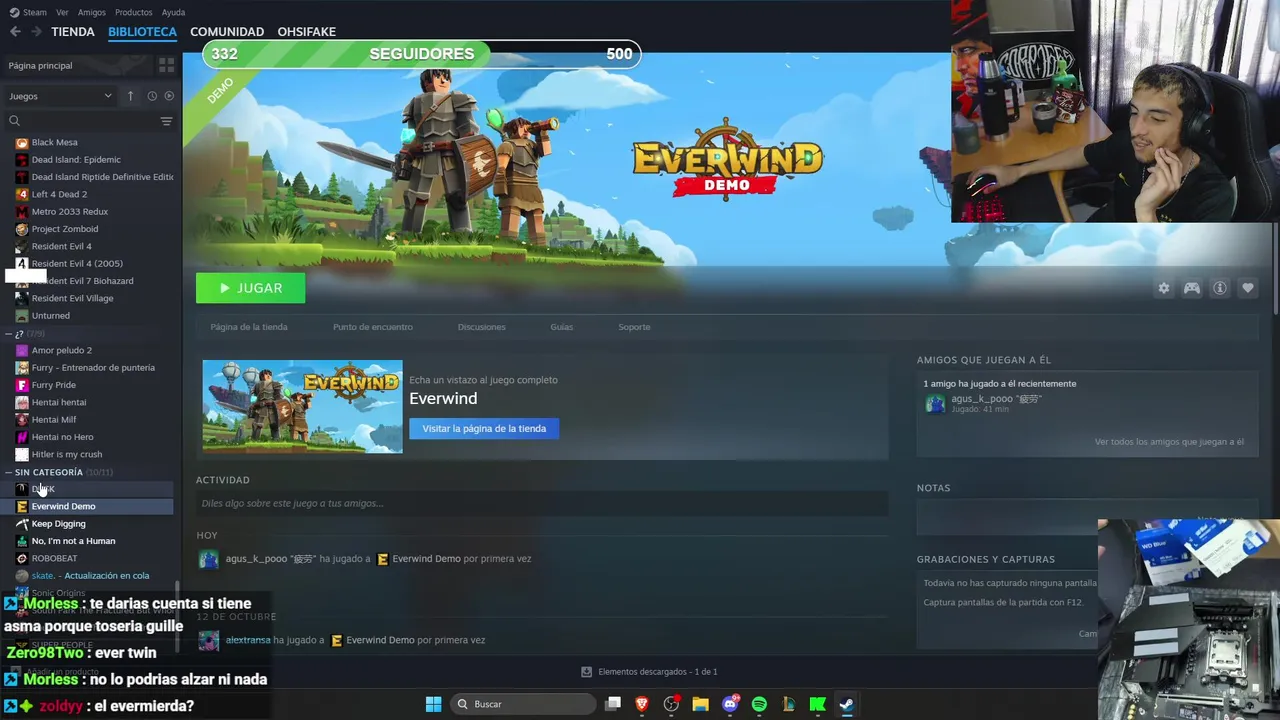The width and height of the screenshot is (1280, 720).
Task: Show ready-to-play games with the play icon
Action: coord(169,96)
